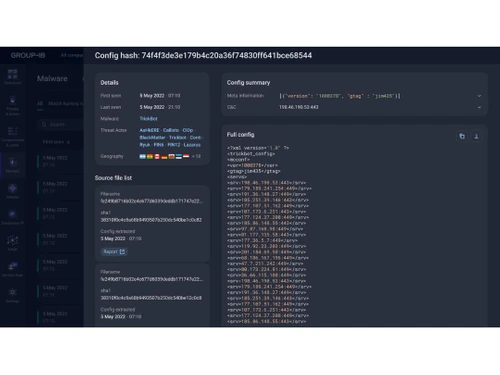Click the <mcconf> line
The width and height of the screenshot is (500, 375).
pos(238,160)
